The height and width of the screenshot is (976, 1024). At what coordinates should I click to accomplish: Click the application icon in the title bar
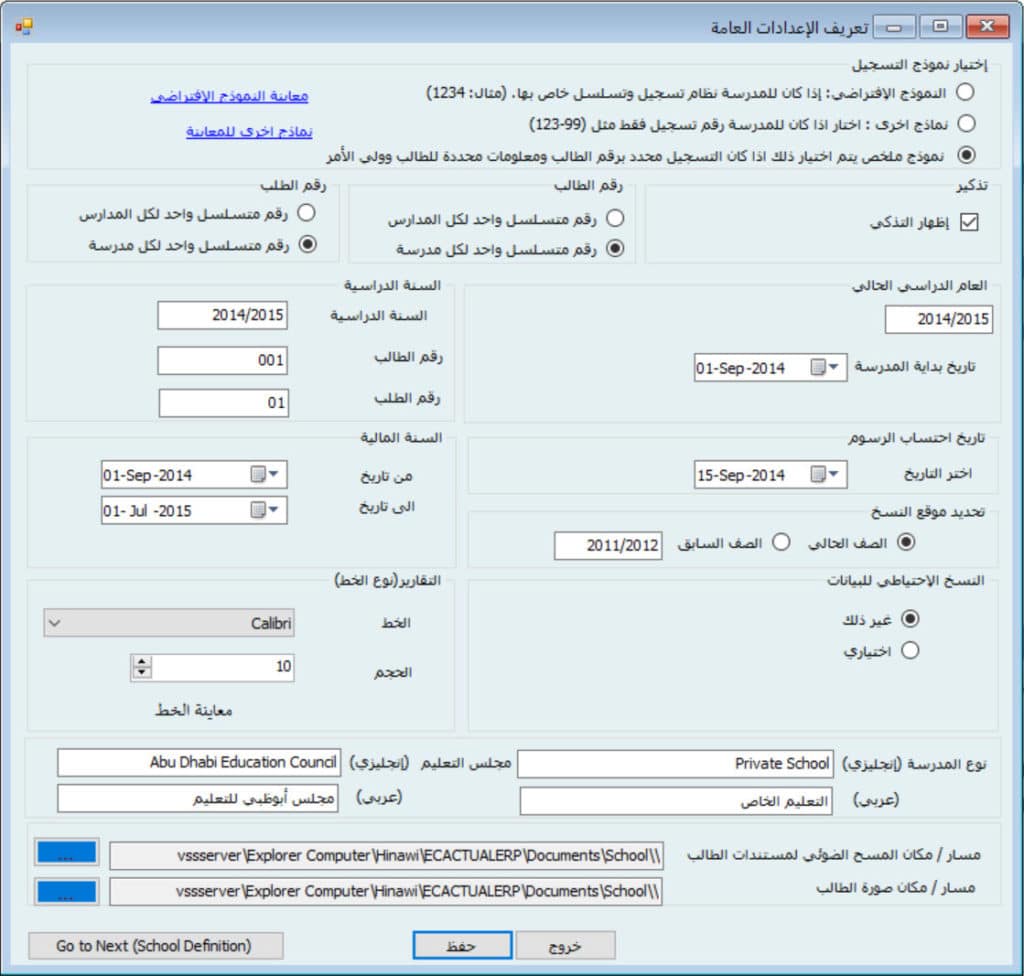[x=23, y=26]
